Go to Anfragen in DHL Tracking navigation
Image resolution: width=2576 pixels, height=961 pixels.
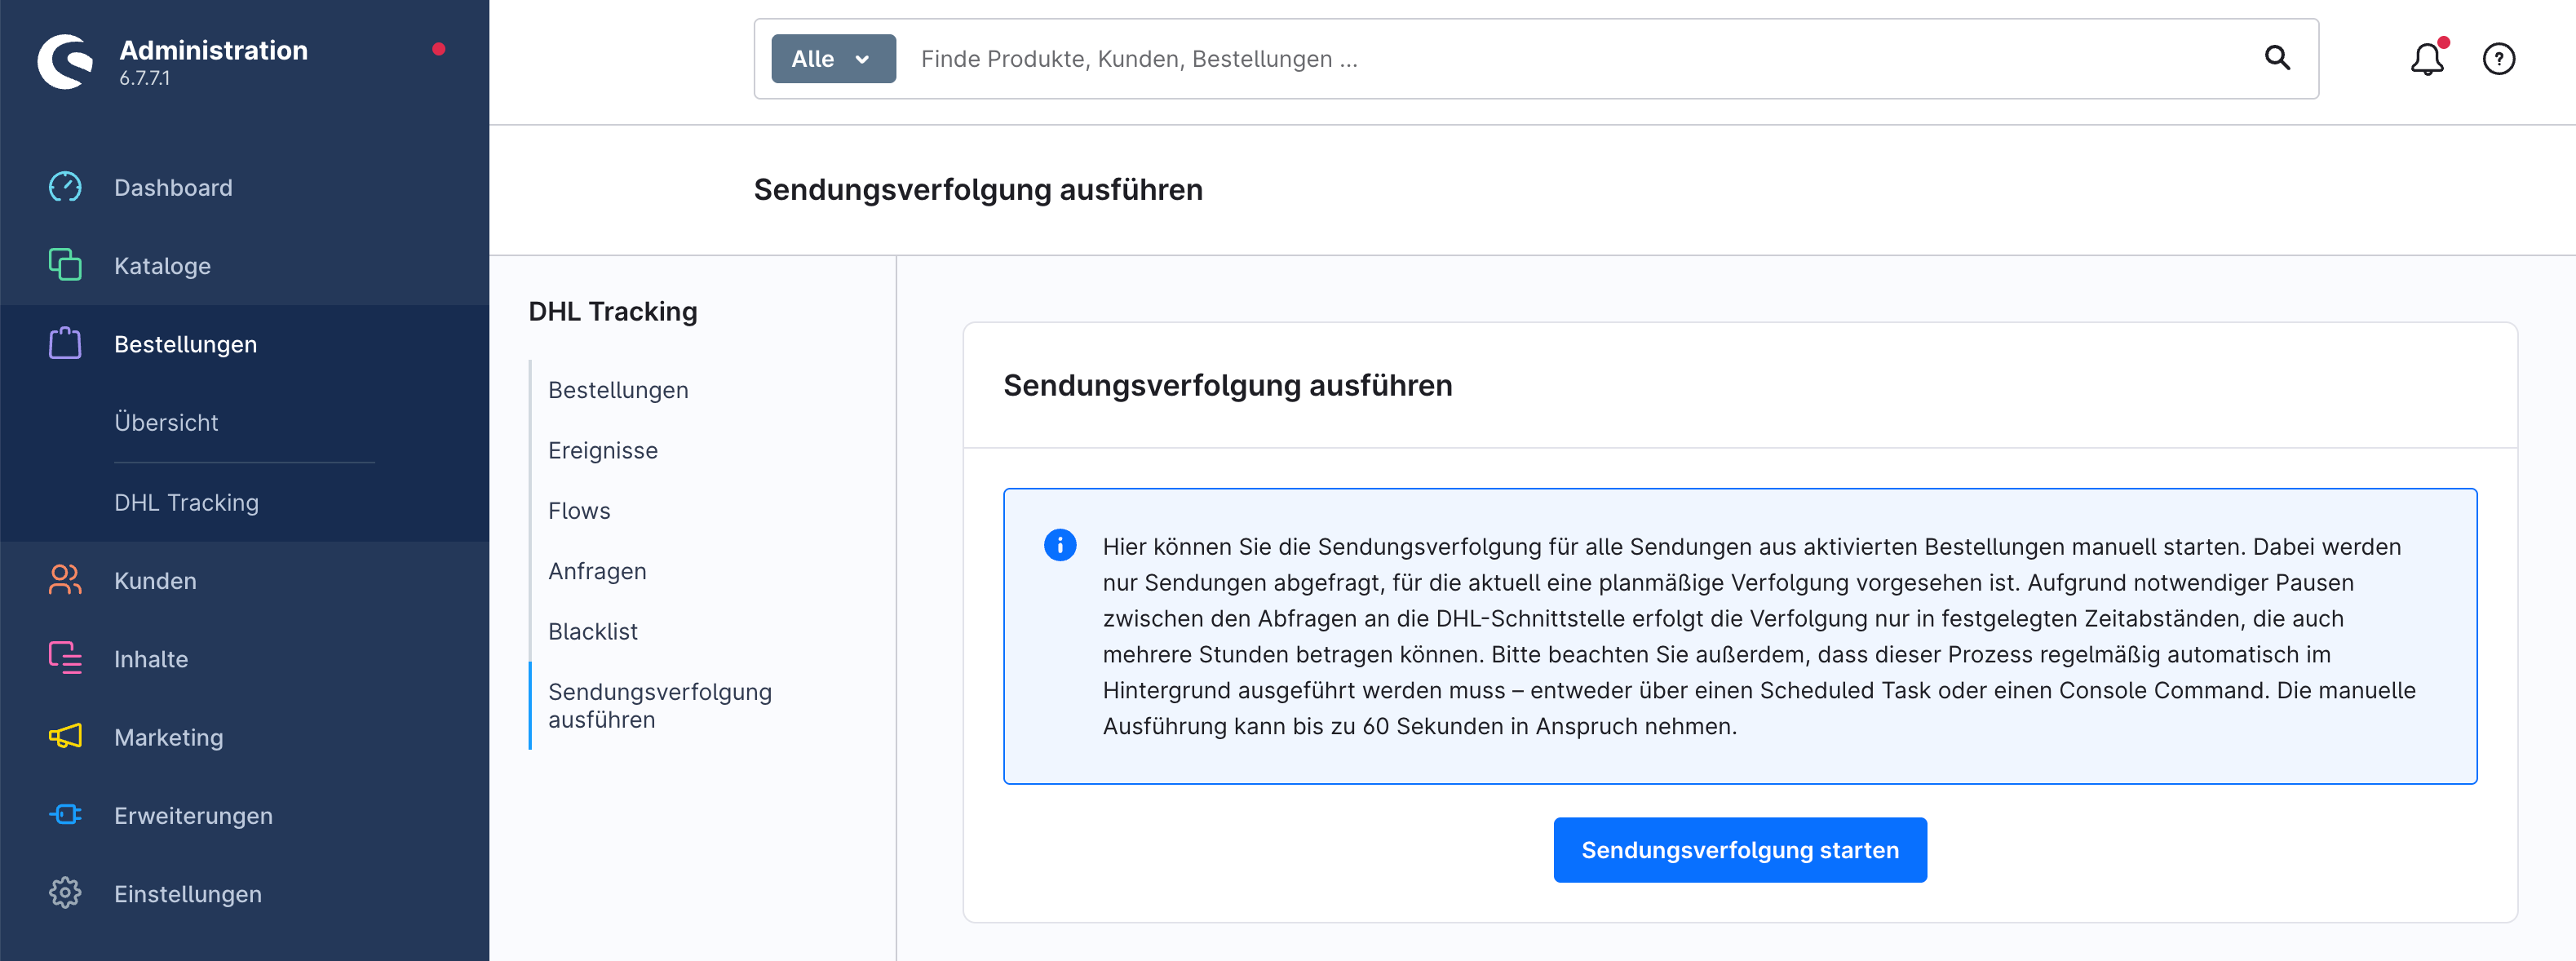[597, 571]
